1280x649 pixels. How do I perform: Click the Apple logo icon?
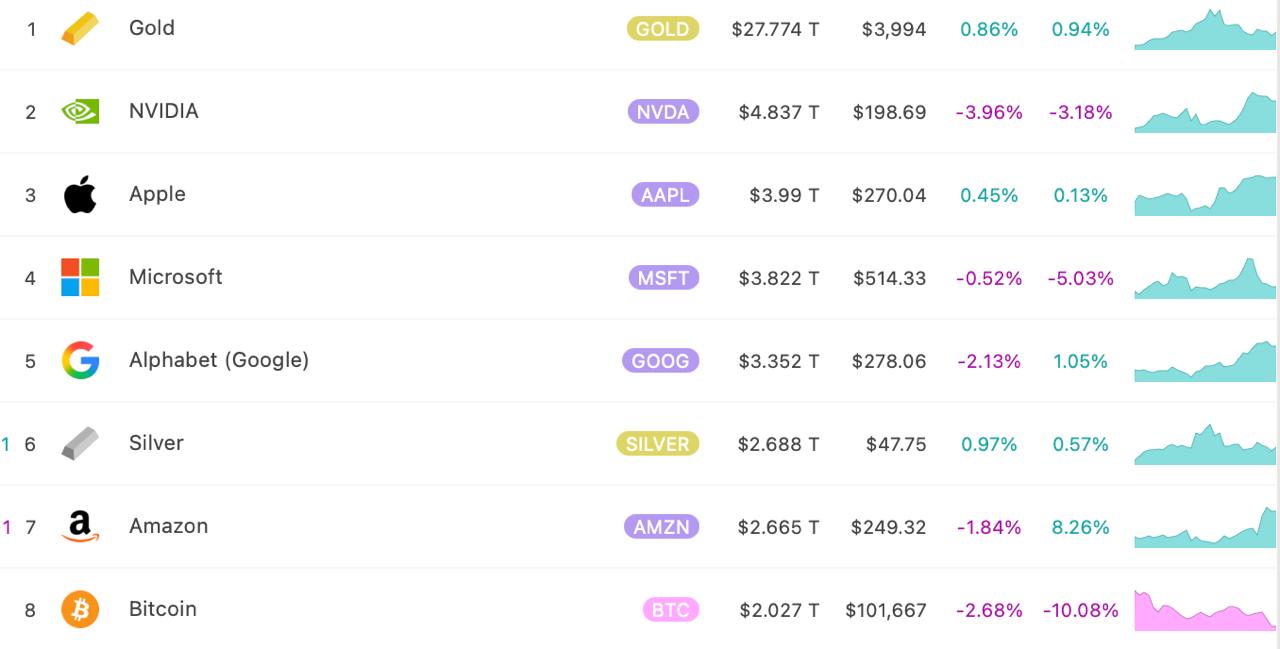pos(80,195)
